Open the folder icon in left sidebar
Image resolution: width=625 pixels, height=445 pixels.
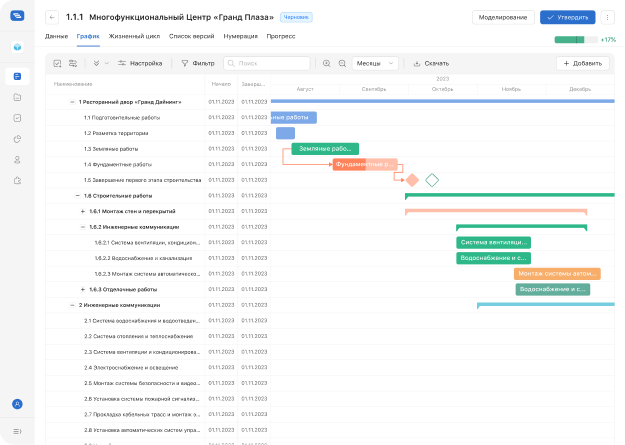(x=17, y=97)
